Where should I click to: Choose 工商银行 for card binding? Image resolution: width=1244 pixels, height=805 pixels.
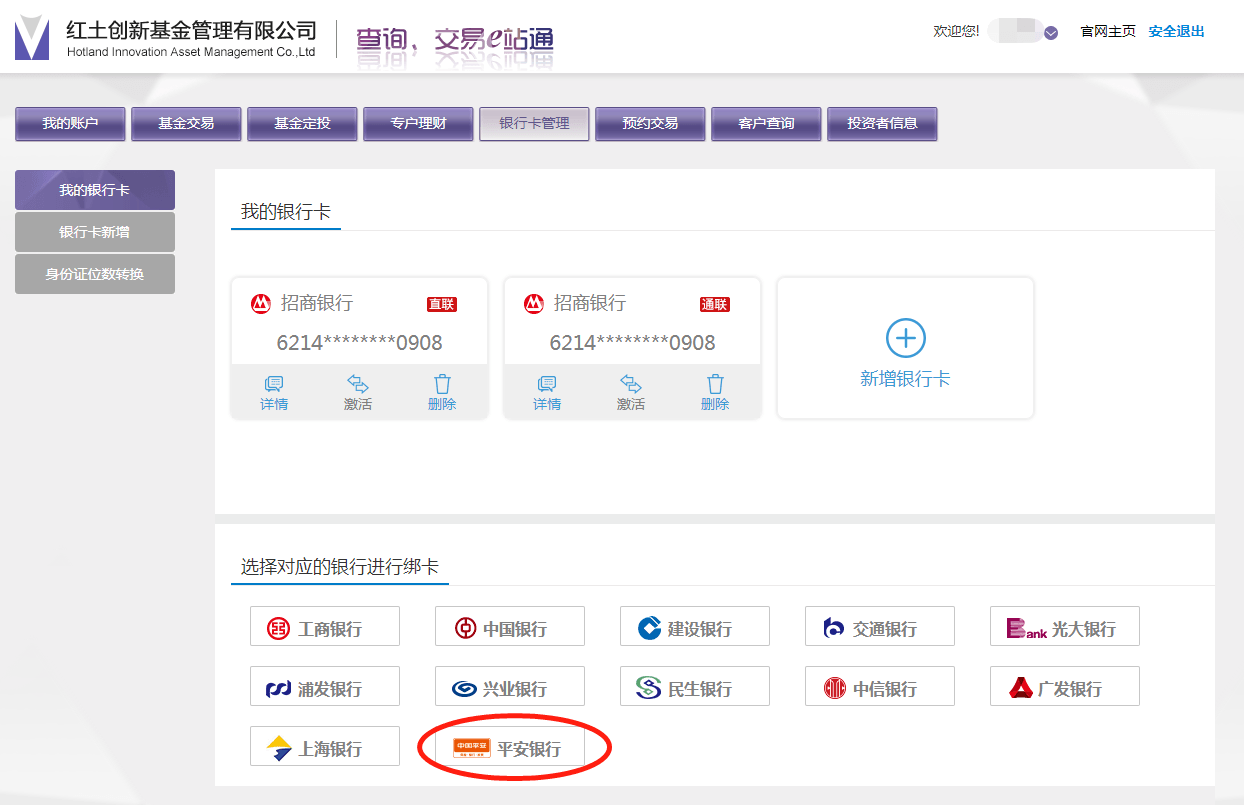coord(325,626)
